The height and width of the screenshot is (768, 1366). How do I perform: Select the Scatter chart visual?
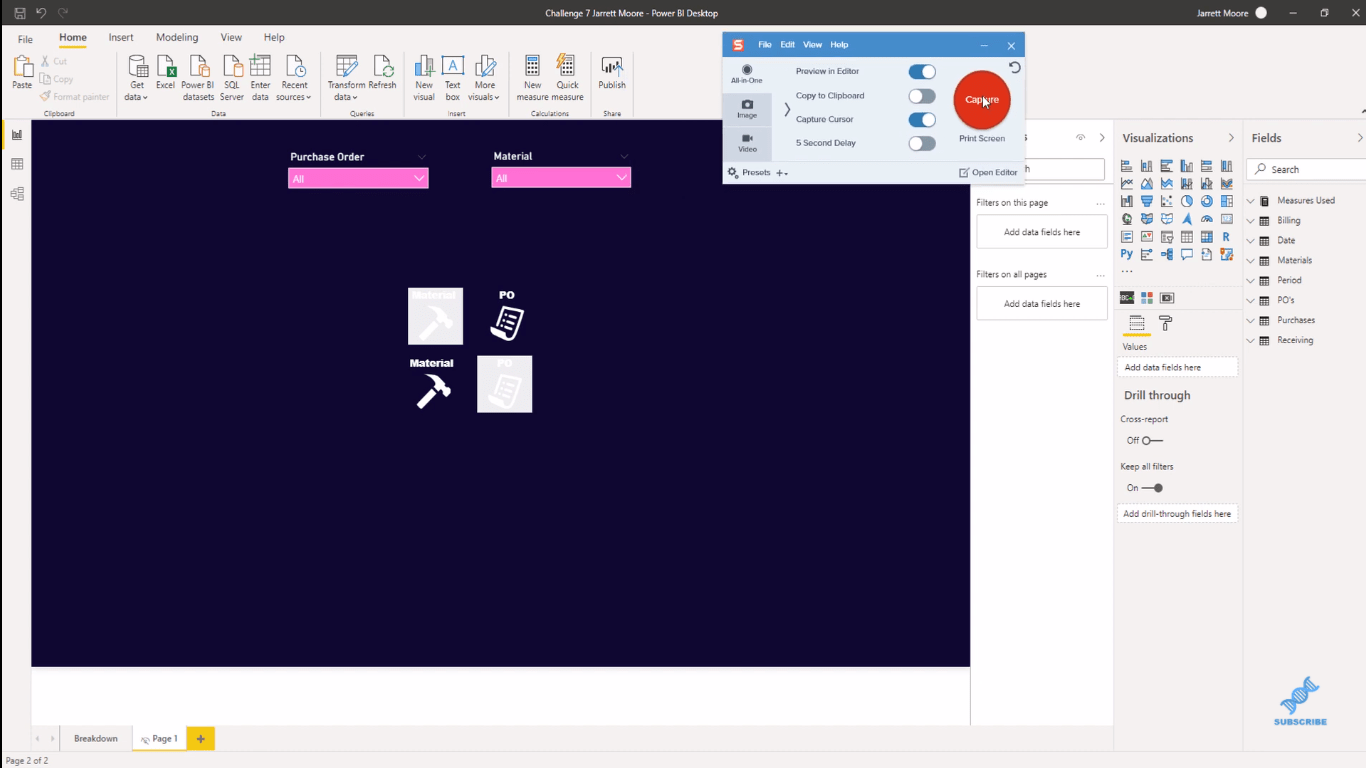point(1167,202)
